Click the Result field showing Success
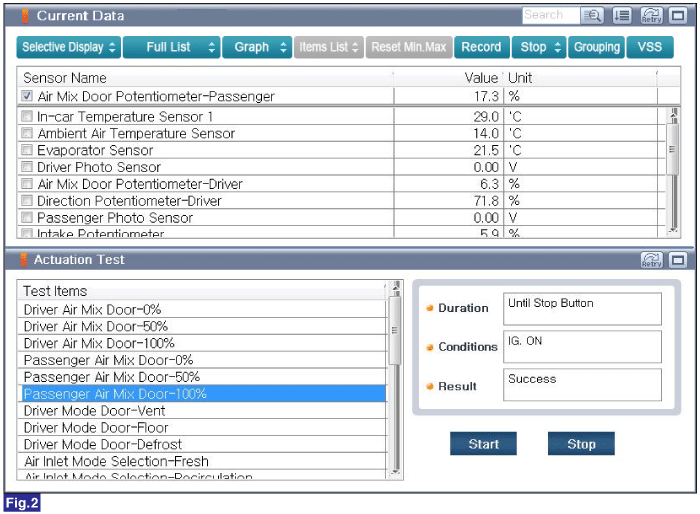The height and width of the screenshot is (514, 700). tap(582, 384)
